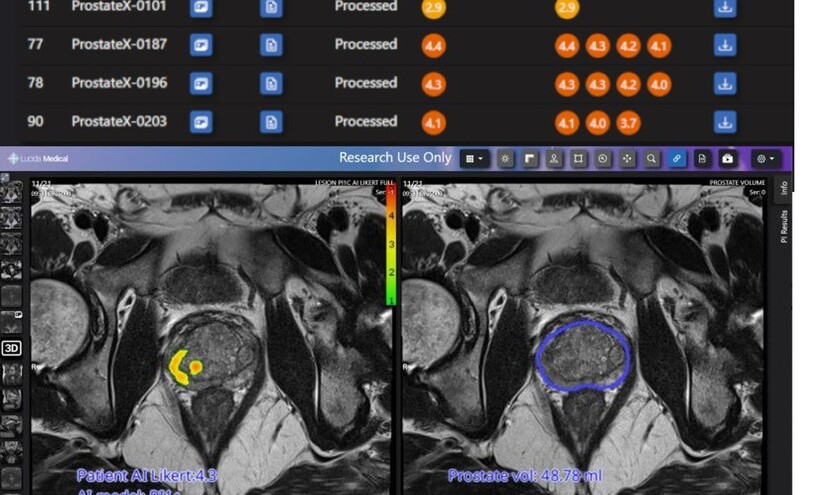Screen dimensions: 840x495
Task: Open report document for ProstateX-0196
Action: tap(271, 84)
